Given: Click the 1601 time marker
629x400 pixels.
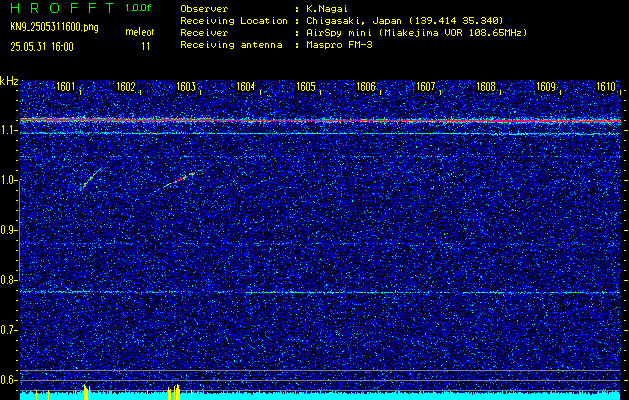Looking at the screenshot, I should [65, 87].
